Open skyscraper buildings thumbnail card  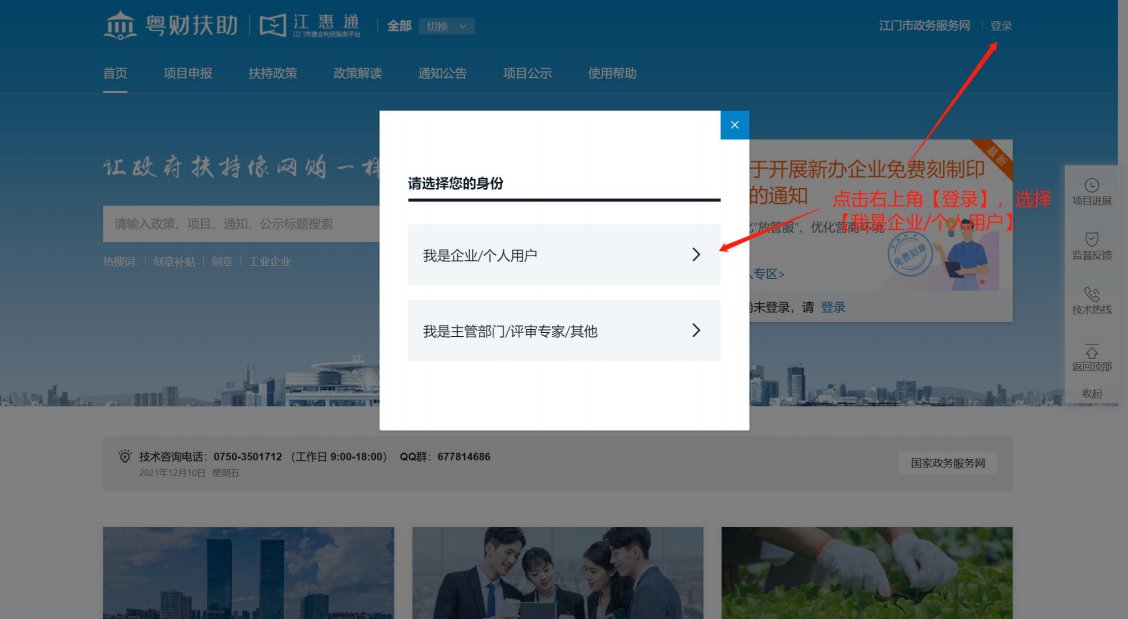click(x=248, y=573)
